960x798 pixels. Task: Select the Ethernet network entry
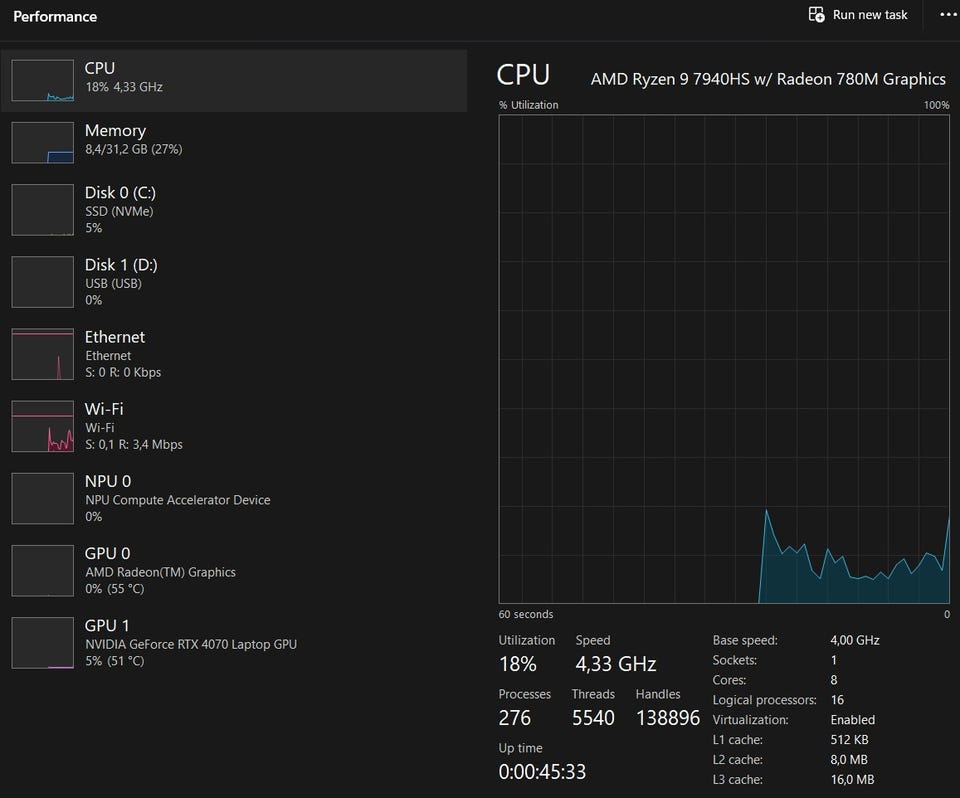point(234,354)
